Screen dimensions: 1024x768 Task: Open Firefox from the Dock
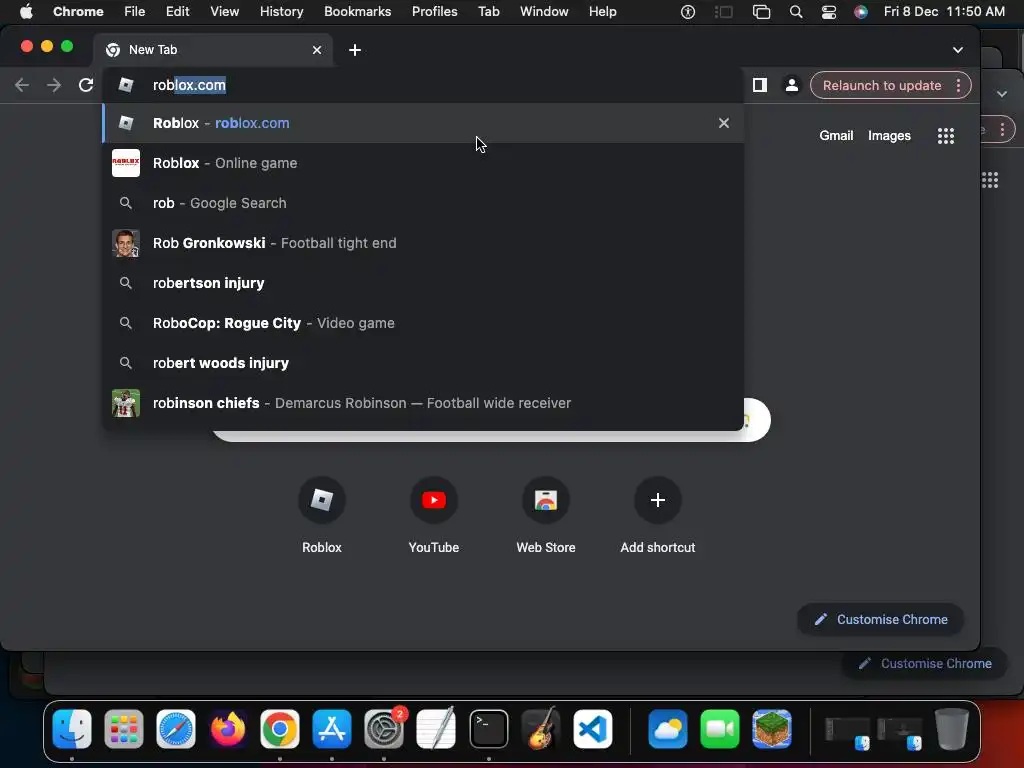click(227, 729)
